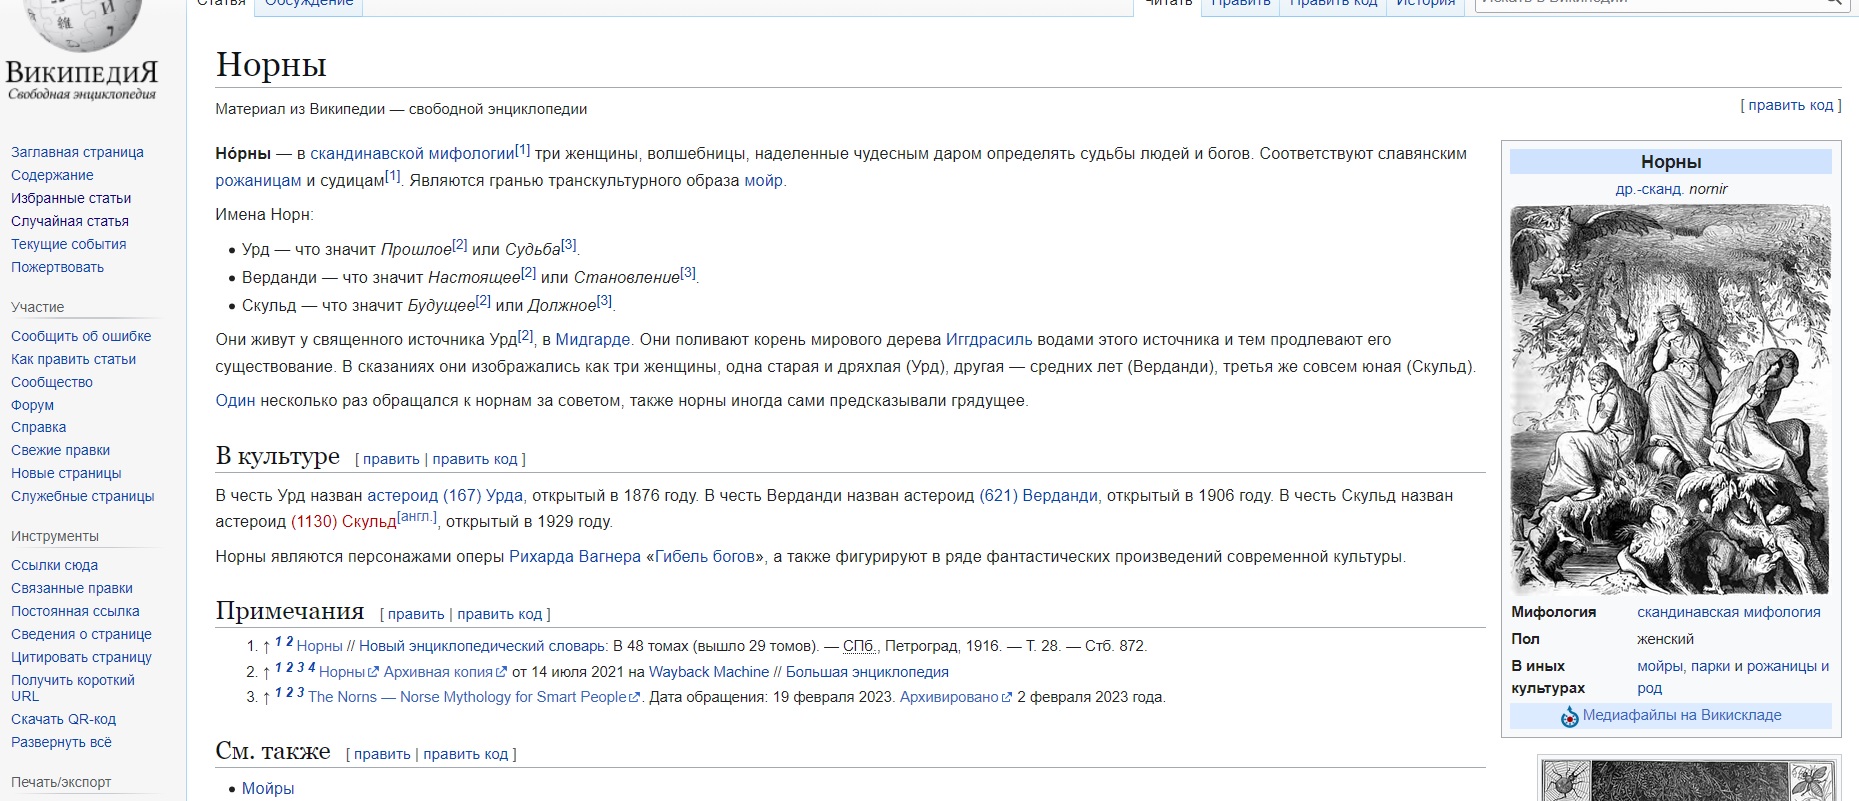
Task: Open the Norns engraving in the infobox
Action: click(x=1670, y=400)
